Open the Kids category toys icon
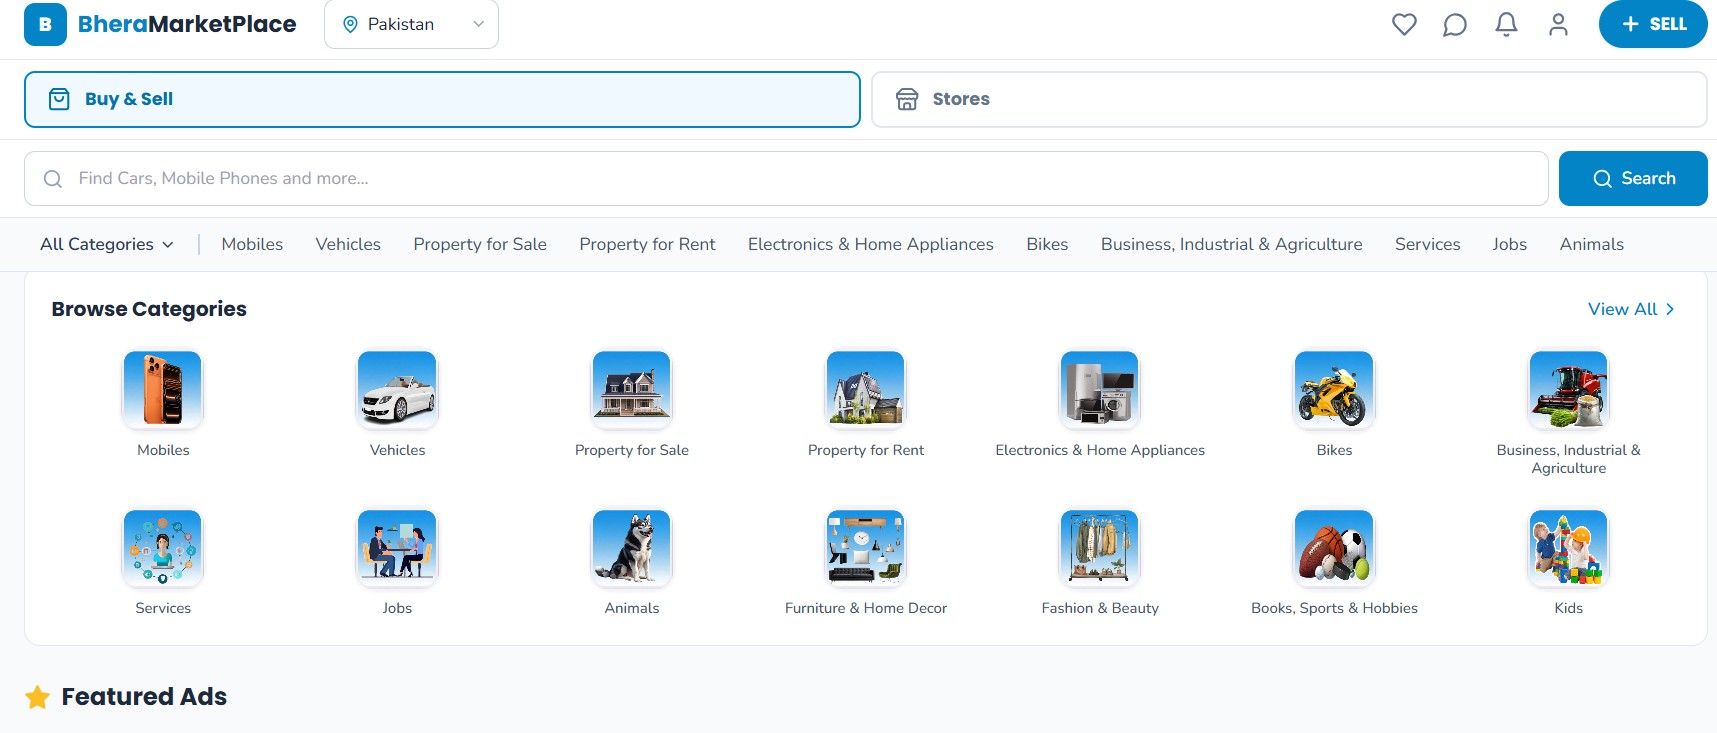Viewport: 1717px width, 733px height. coord(1568,547)
